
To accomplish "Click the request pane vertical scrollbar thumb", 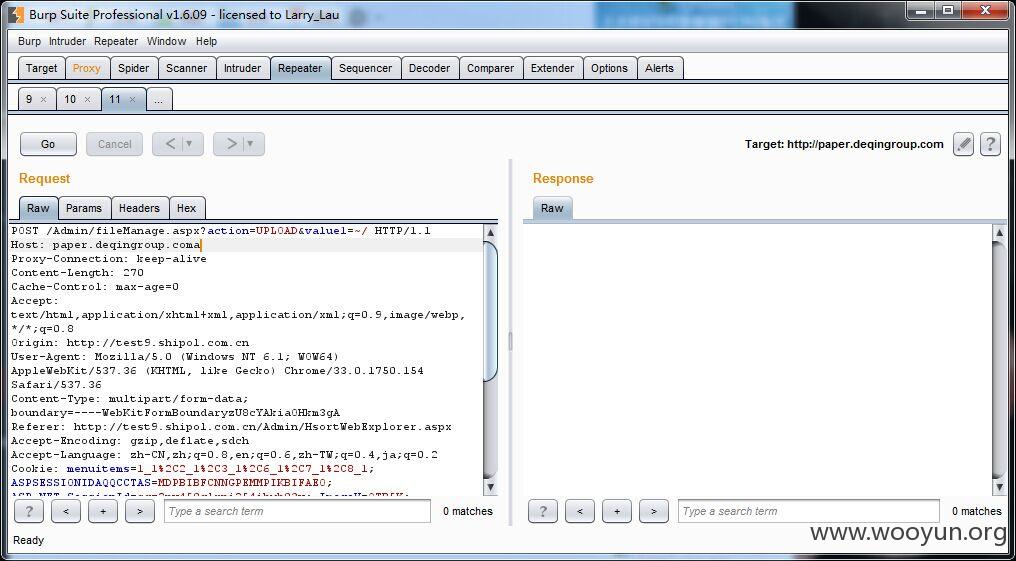I will (491, 311).
